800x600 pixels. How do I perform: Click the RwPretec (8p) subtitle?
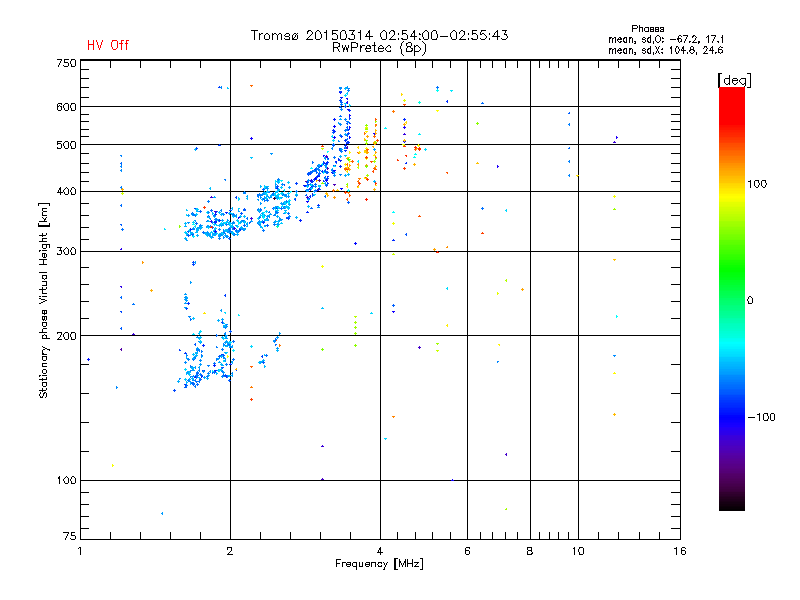pos(379,48)
